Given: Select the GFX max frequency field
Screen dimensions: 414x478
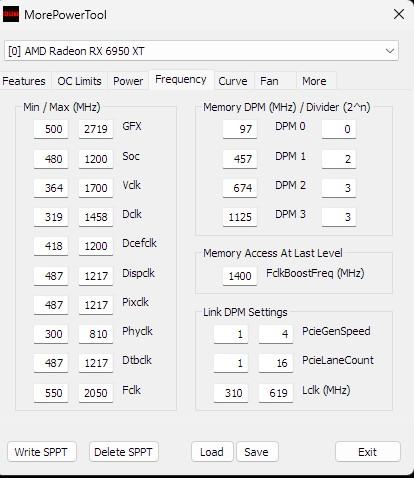Looking at the screenshot, I should (x=96, y=129).
